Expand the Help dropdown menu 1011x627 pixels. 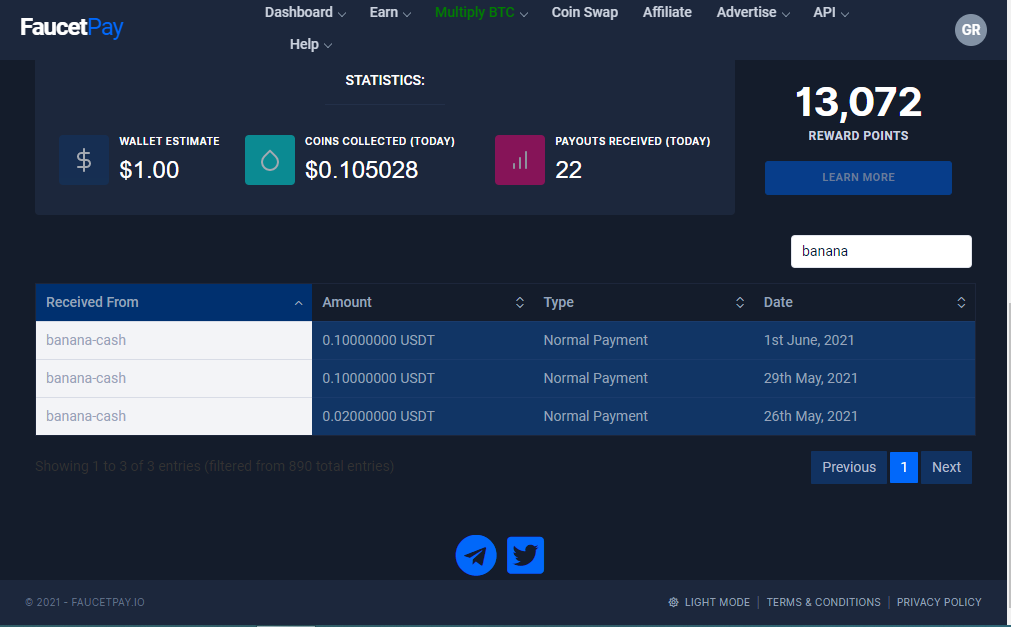tap(311, 44)
